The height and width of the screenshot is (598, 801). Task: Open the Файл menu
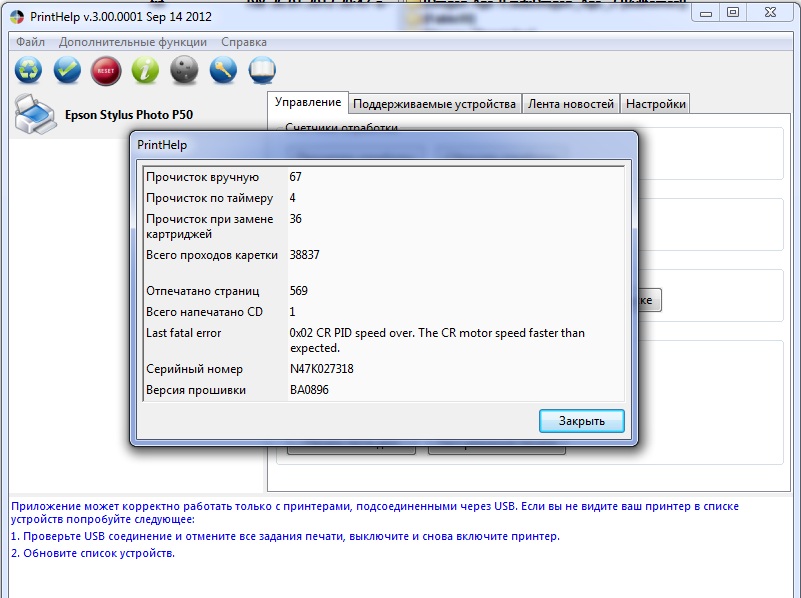click(30, 42)
